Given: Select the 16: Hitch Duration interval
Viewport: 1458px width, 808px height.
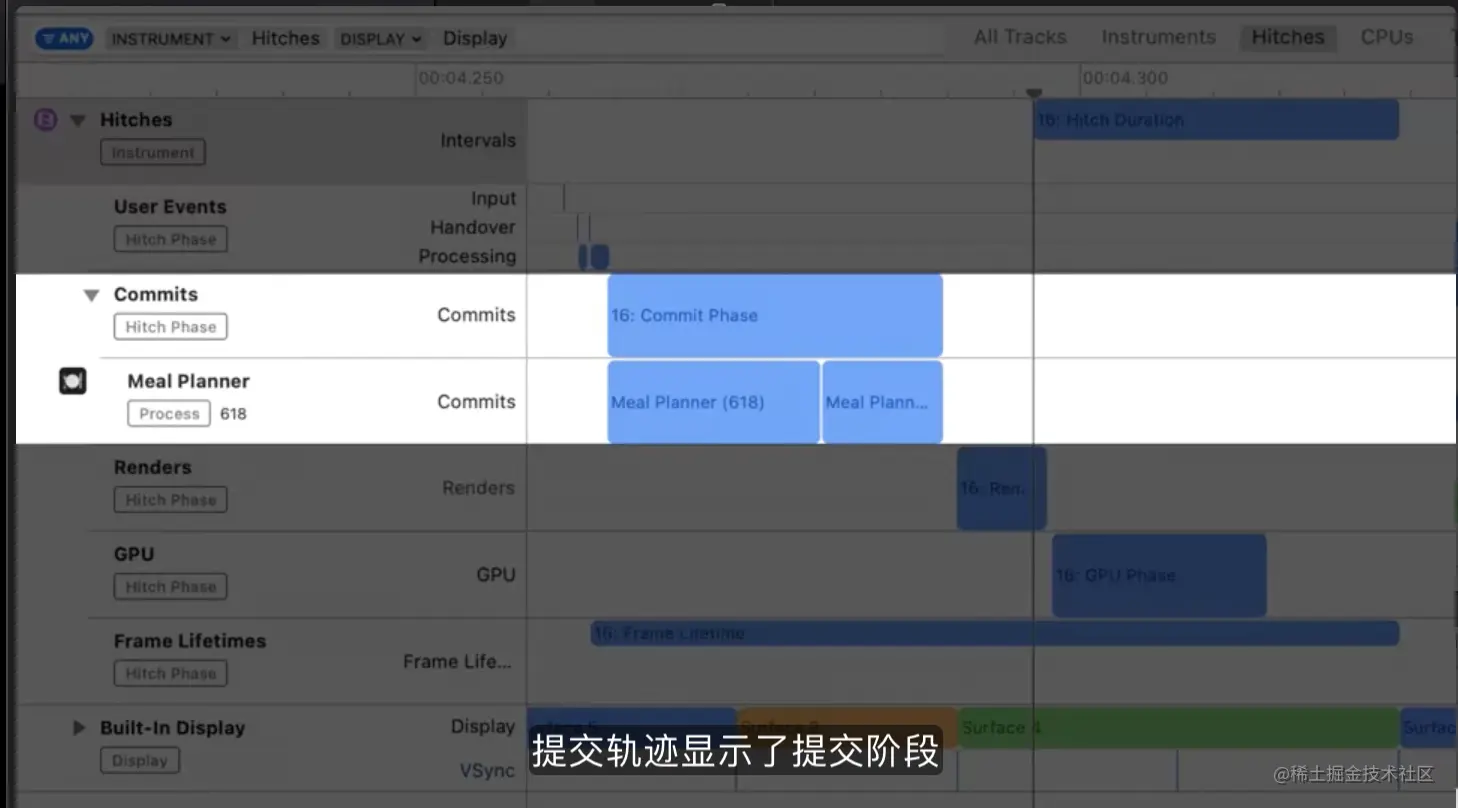Looking at the screenshot, I should tap(1216, 120).
